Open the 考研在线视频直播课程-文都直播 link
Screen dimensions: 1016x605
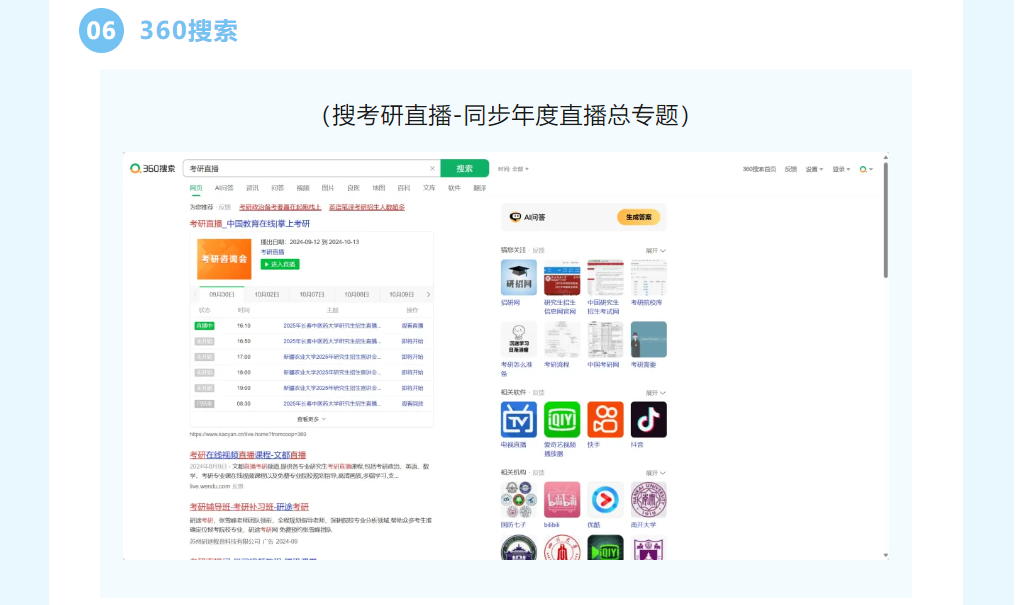point(248,455)
